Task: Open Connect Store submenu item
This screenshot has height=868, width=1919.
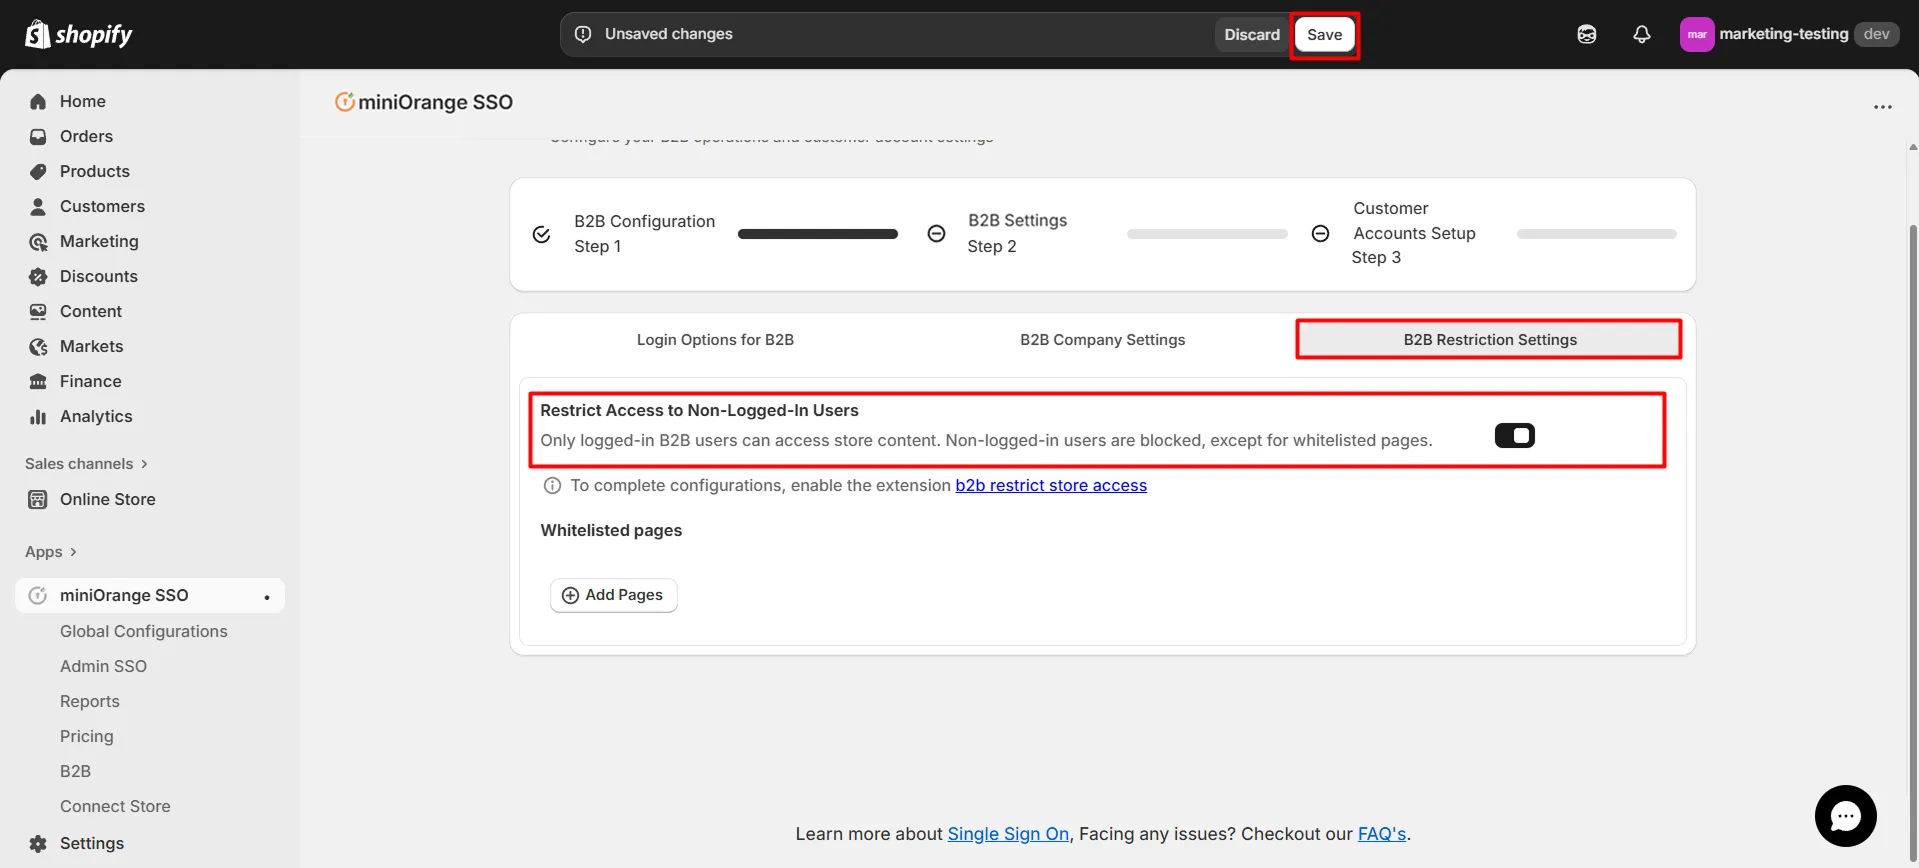Action: [115, 807]
